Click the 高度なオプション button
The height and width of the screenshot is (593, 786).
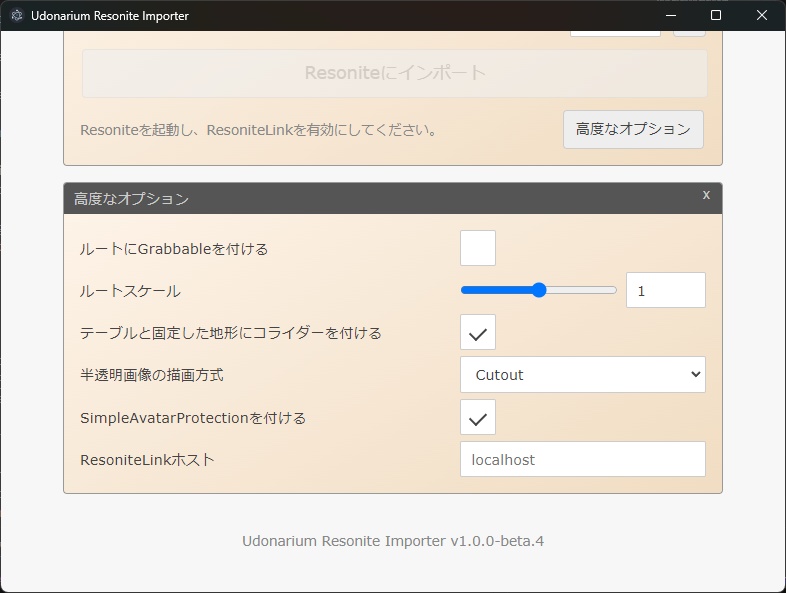pyautogui.click(x=633, y=129)
